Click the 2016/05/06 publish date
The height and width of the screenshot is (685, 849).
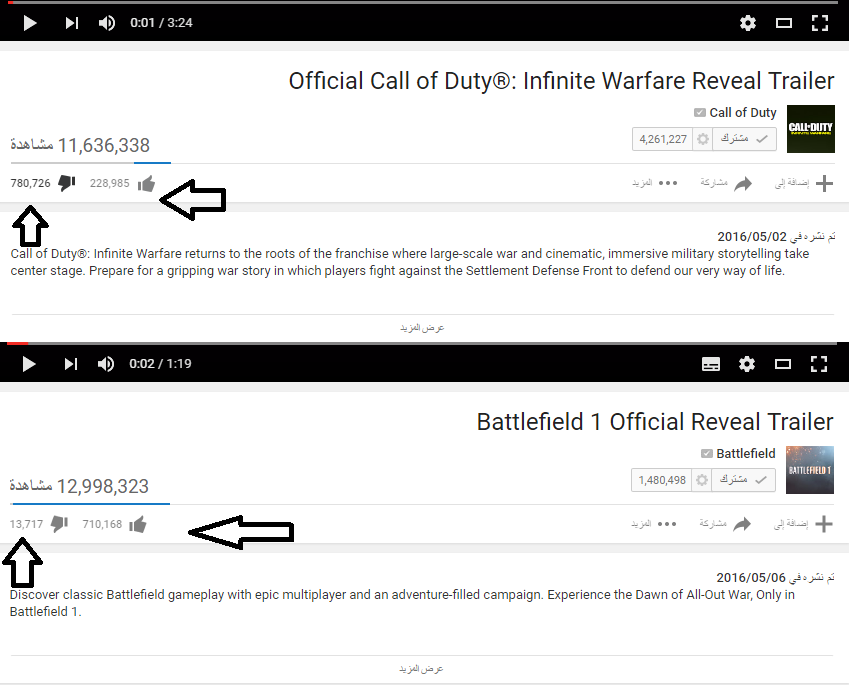pyautogui.click(x=750, y=578)
